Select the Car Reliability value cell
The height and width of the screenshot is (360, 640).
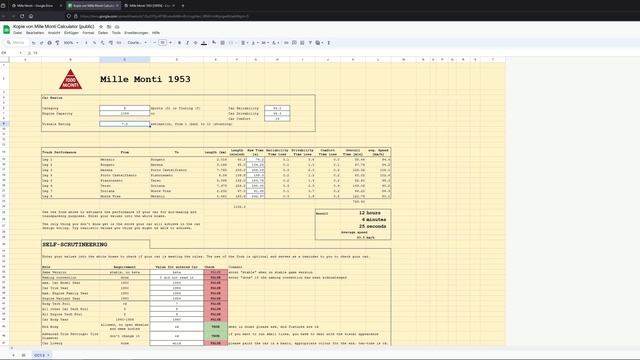tap(277, 108)
